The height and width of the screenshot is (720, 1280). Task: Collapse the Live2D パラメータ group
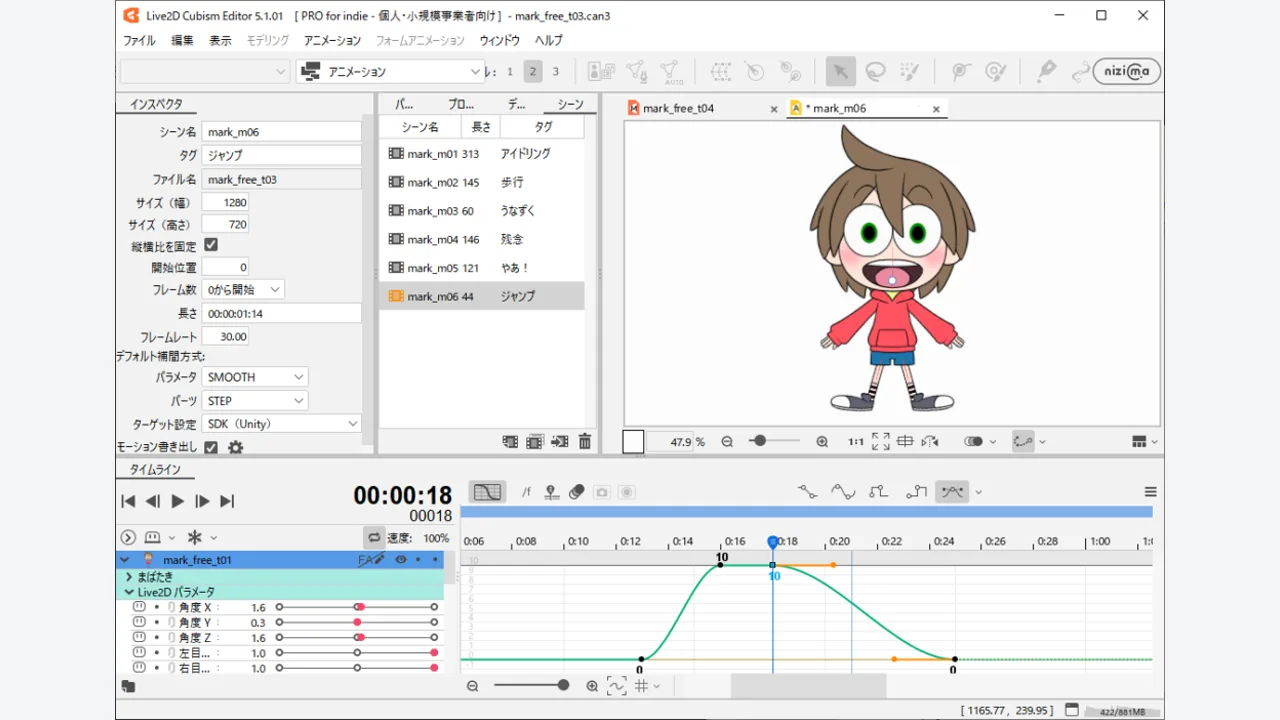pyautogui.click(x=129, y=592)
